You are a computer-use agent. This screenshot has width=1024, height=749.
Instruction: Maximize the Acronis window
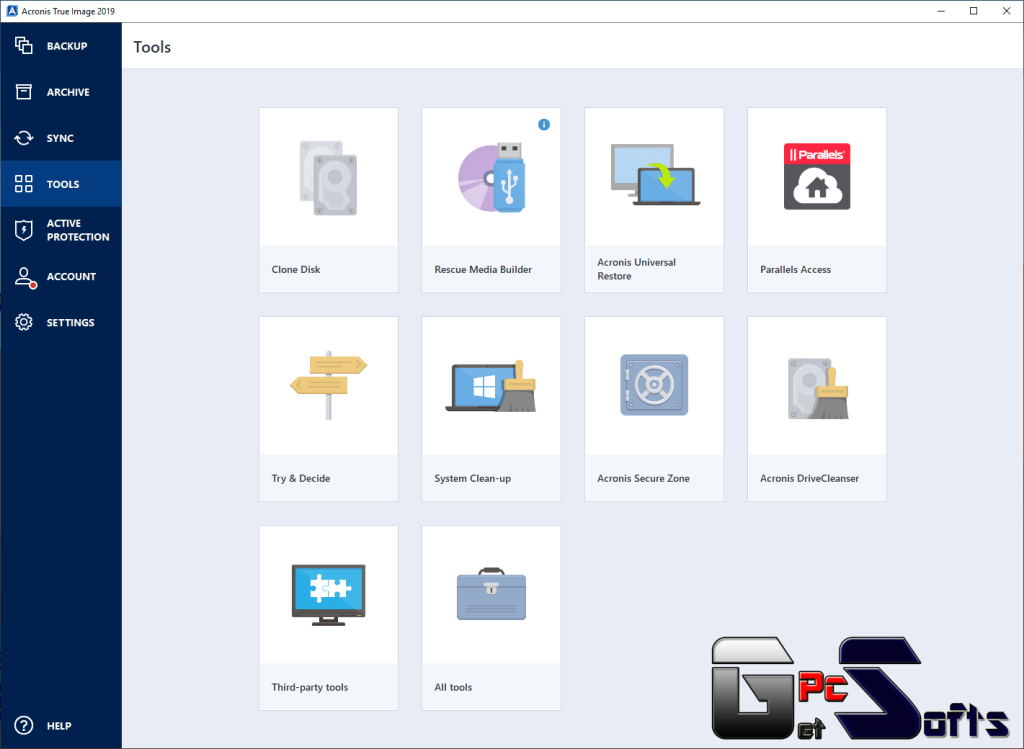pos(973,11)
